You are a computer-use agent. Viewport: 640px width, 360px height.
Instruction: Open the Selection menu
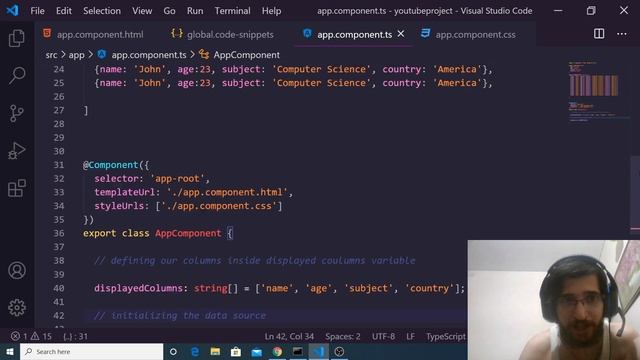[102, 11]
